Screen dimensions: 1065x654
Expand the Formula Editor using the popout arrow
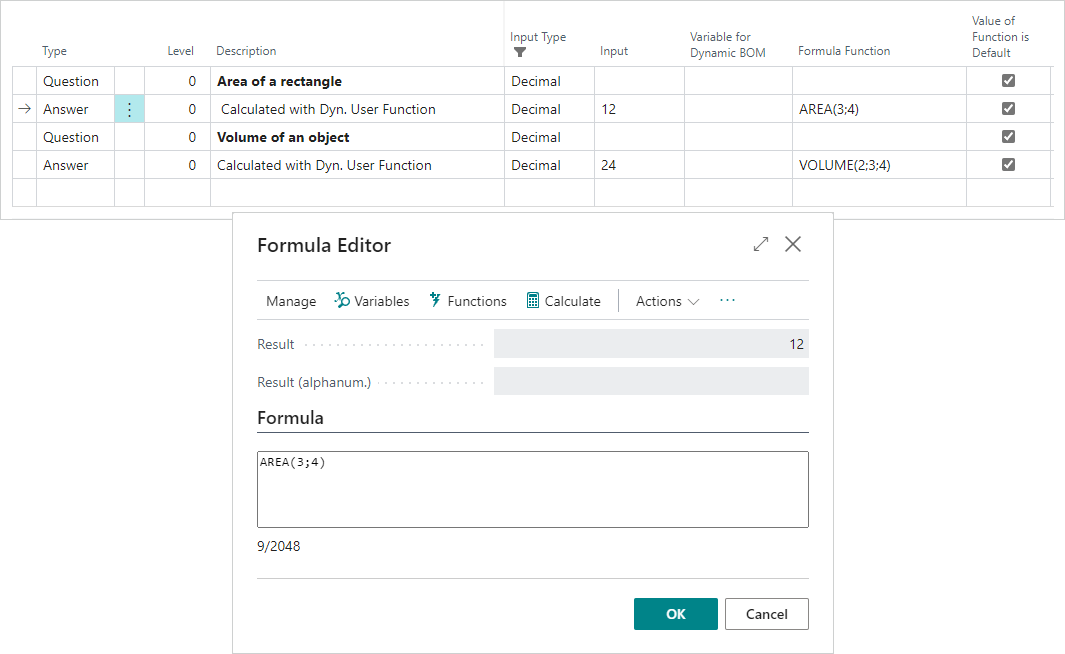[760, 243]
